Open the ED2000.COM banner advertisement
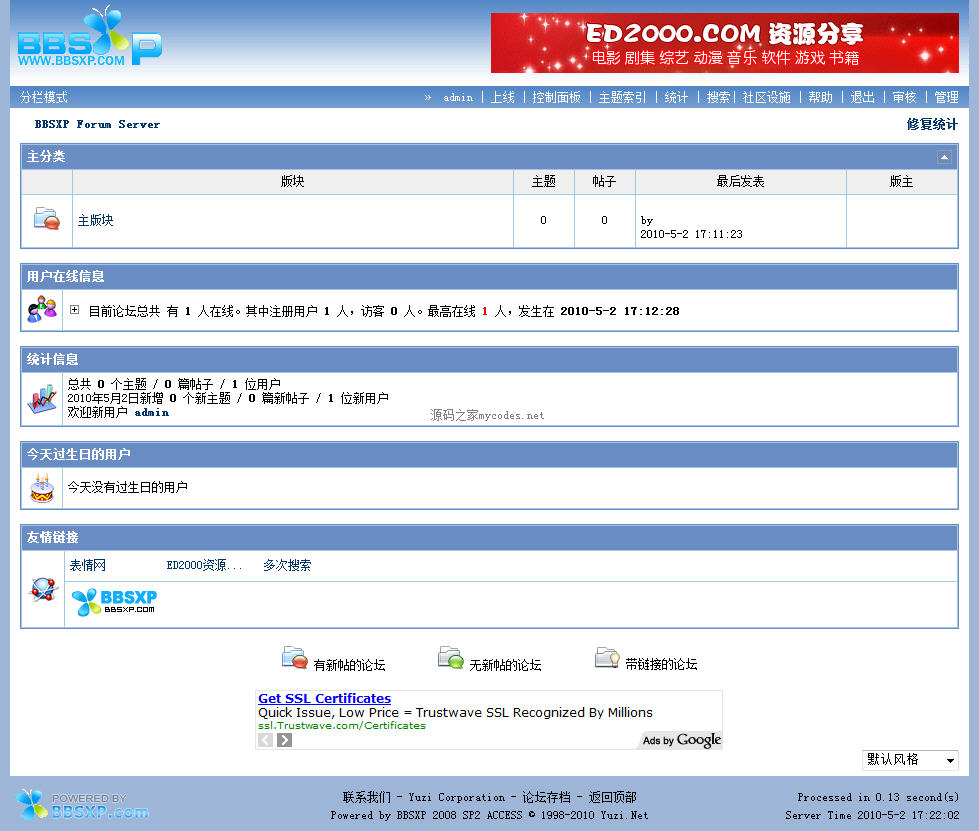Screen dimensions: 979x831 point(724,42)
